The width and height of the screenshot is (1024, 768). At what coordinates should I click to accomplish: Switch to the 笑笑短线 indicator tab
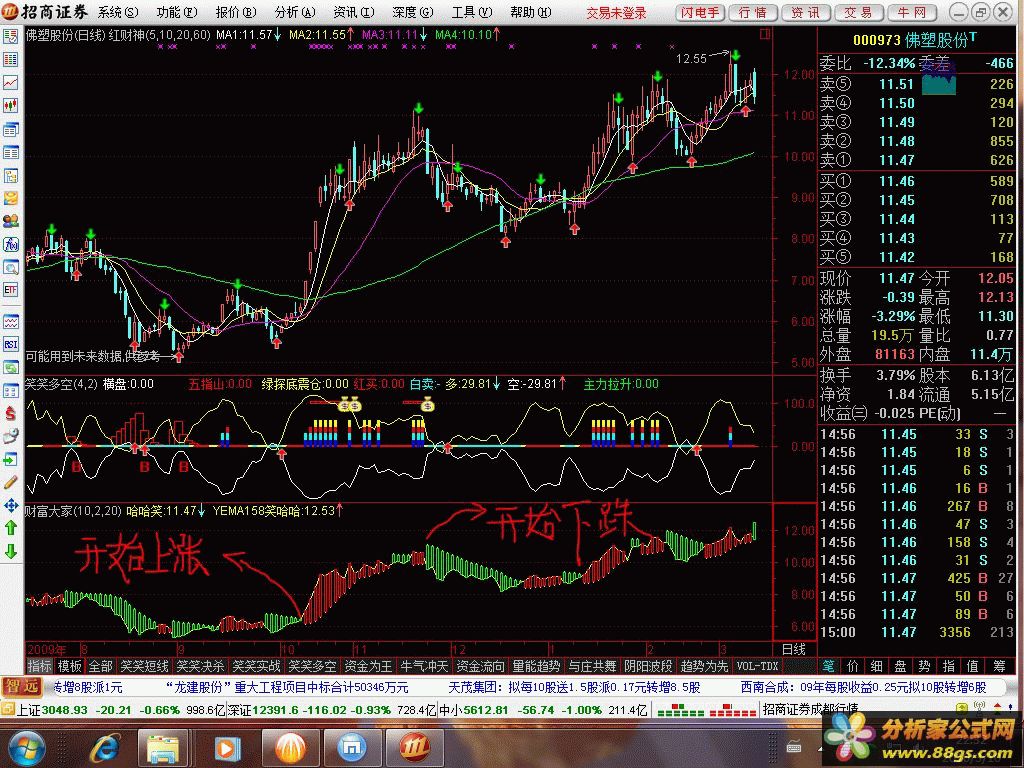pyautogui.click(x=144, y=666)
